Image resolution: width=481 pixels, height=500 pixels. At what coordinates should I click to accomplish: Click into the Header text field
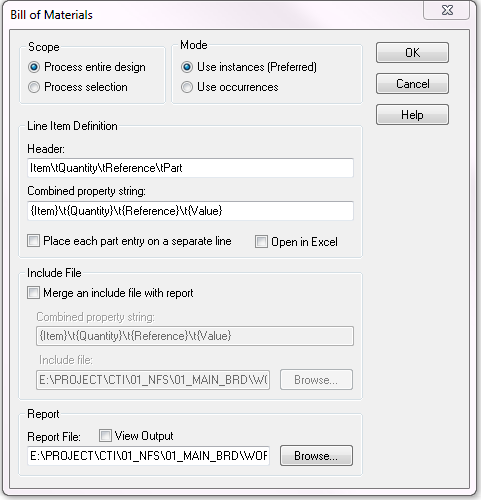(x=190, y=168)
